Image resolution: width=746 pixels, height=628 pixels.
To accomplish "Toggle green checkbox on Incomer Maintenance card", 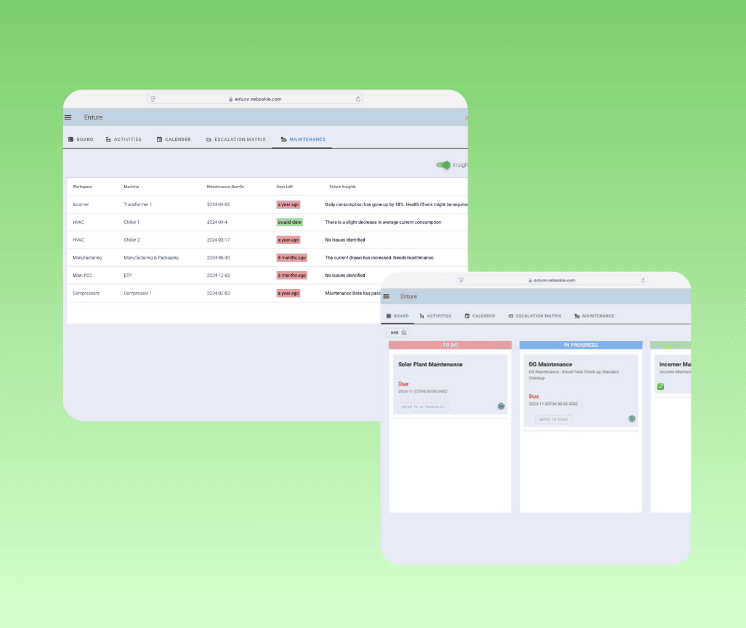I will [x=661, y=387].
